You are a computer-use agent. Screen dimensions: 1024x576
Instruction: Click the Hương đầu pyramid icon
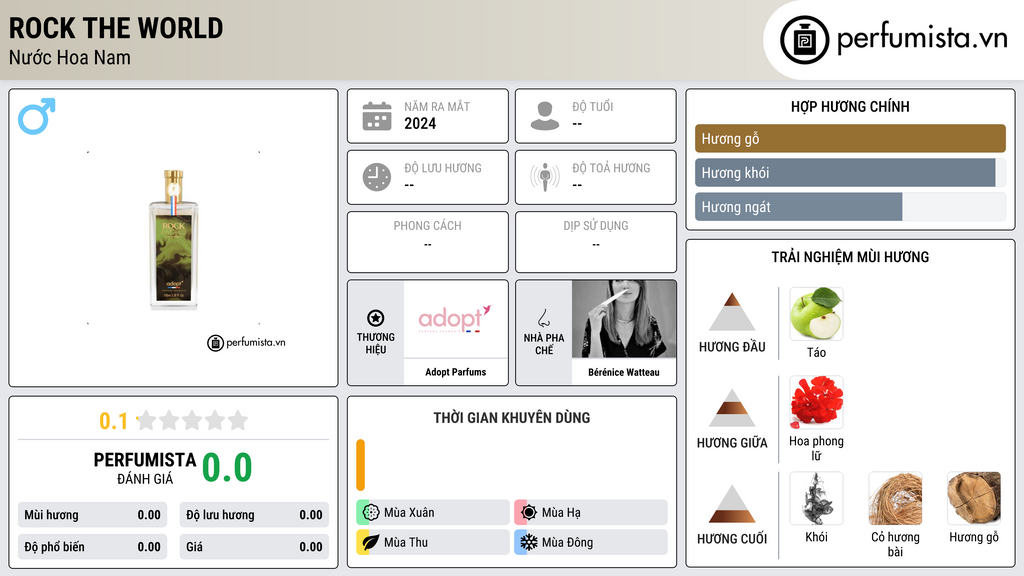[x=732, y=312]
